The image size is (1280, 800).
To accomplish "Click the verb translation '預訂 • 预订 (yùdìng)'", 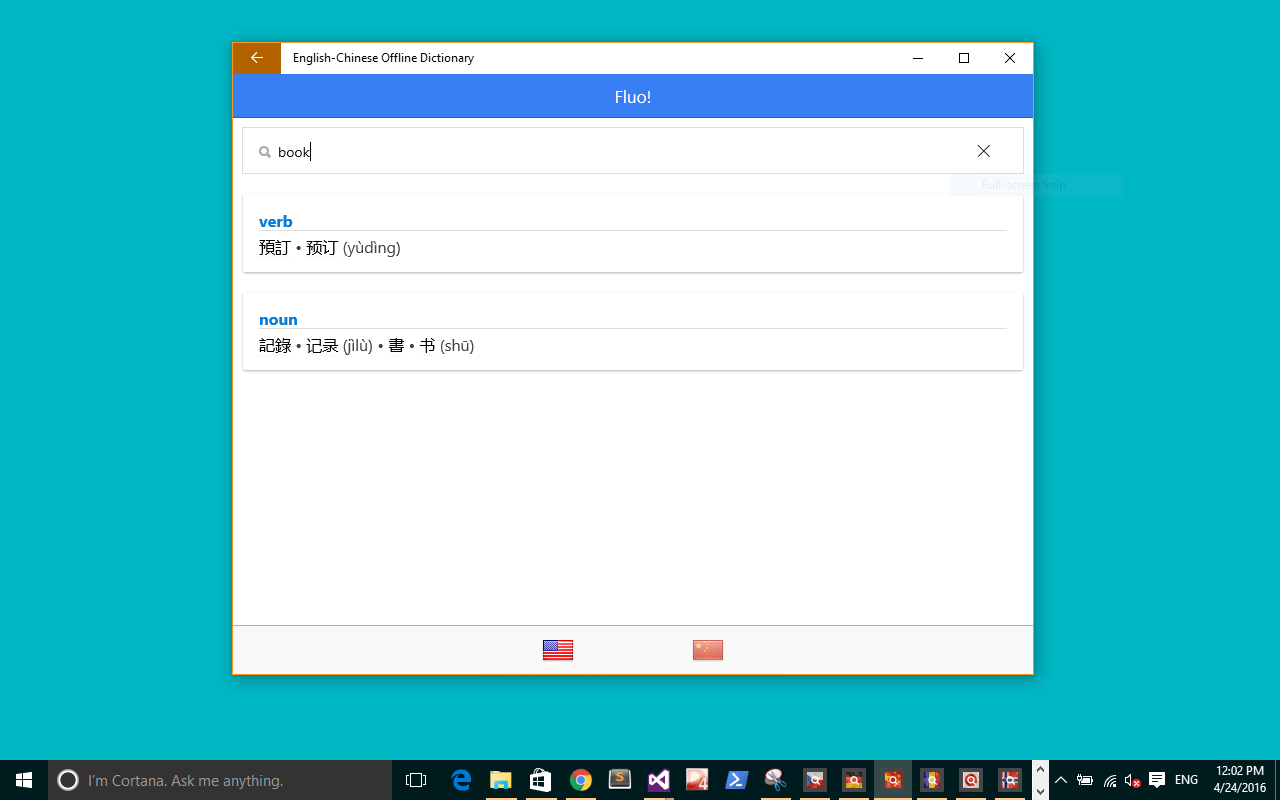I will tap(330, 248).
